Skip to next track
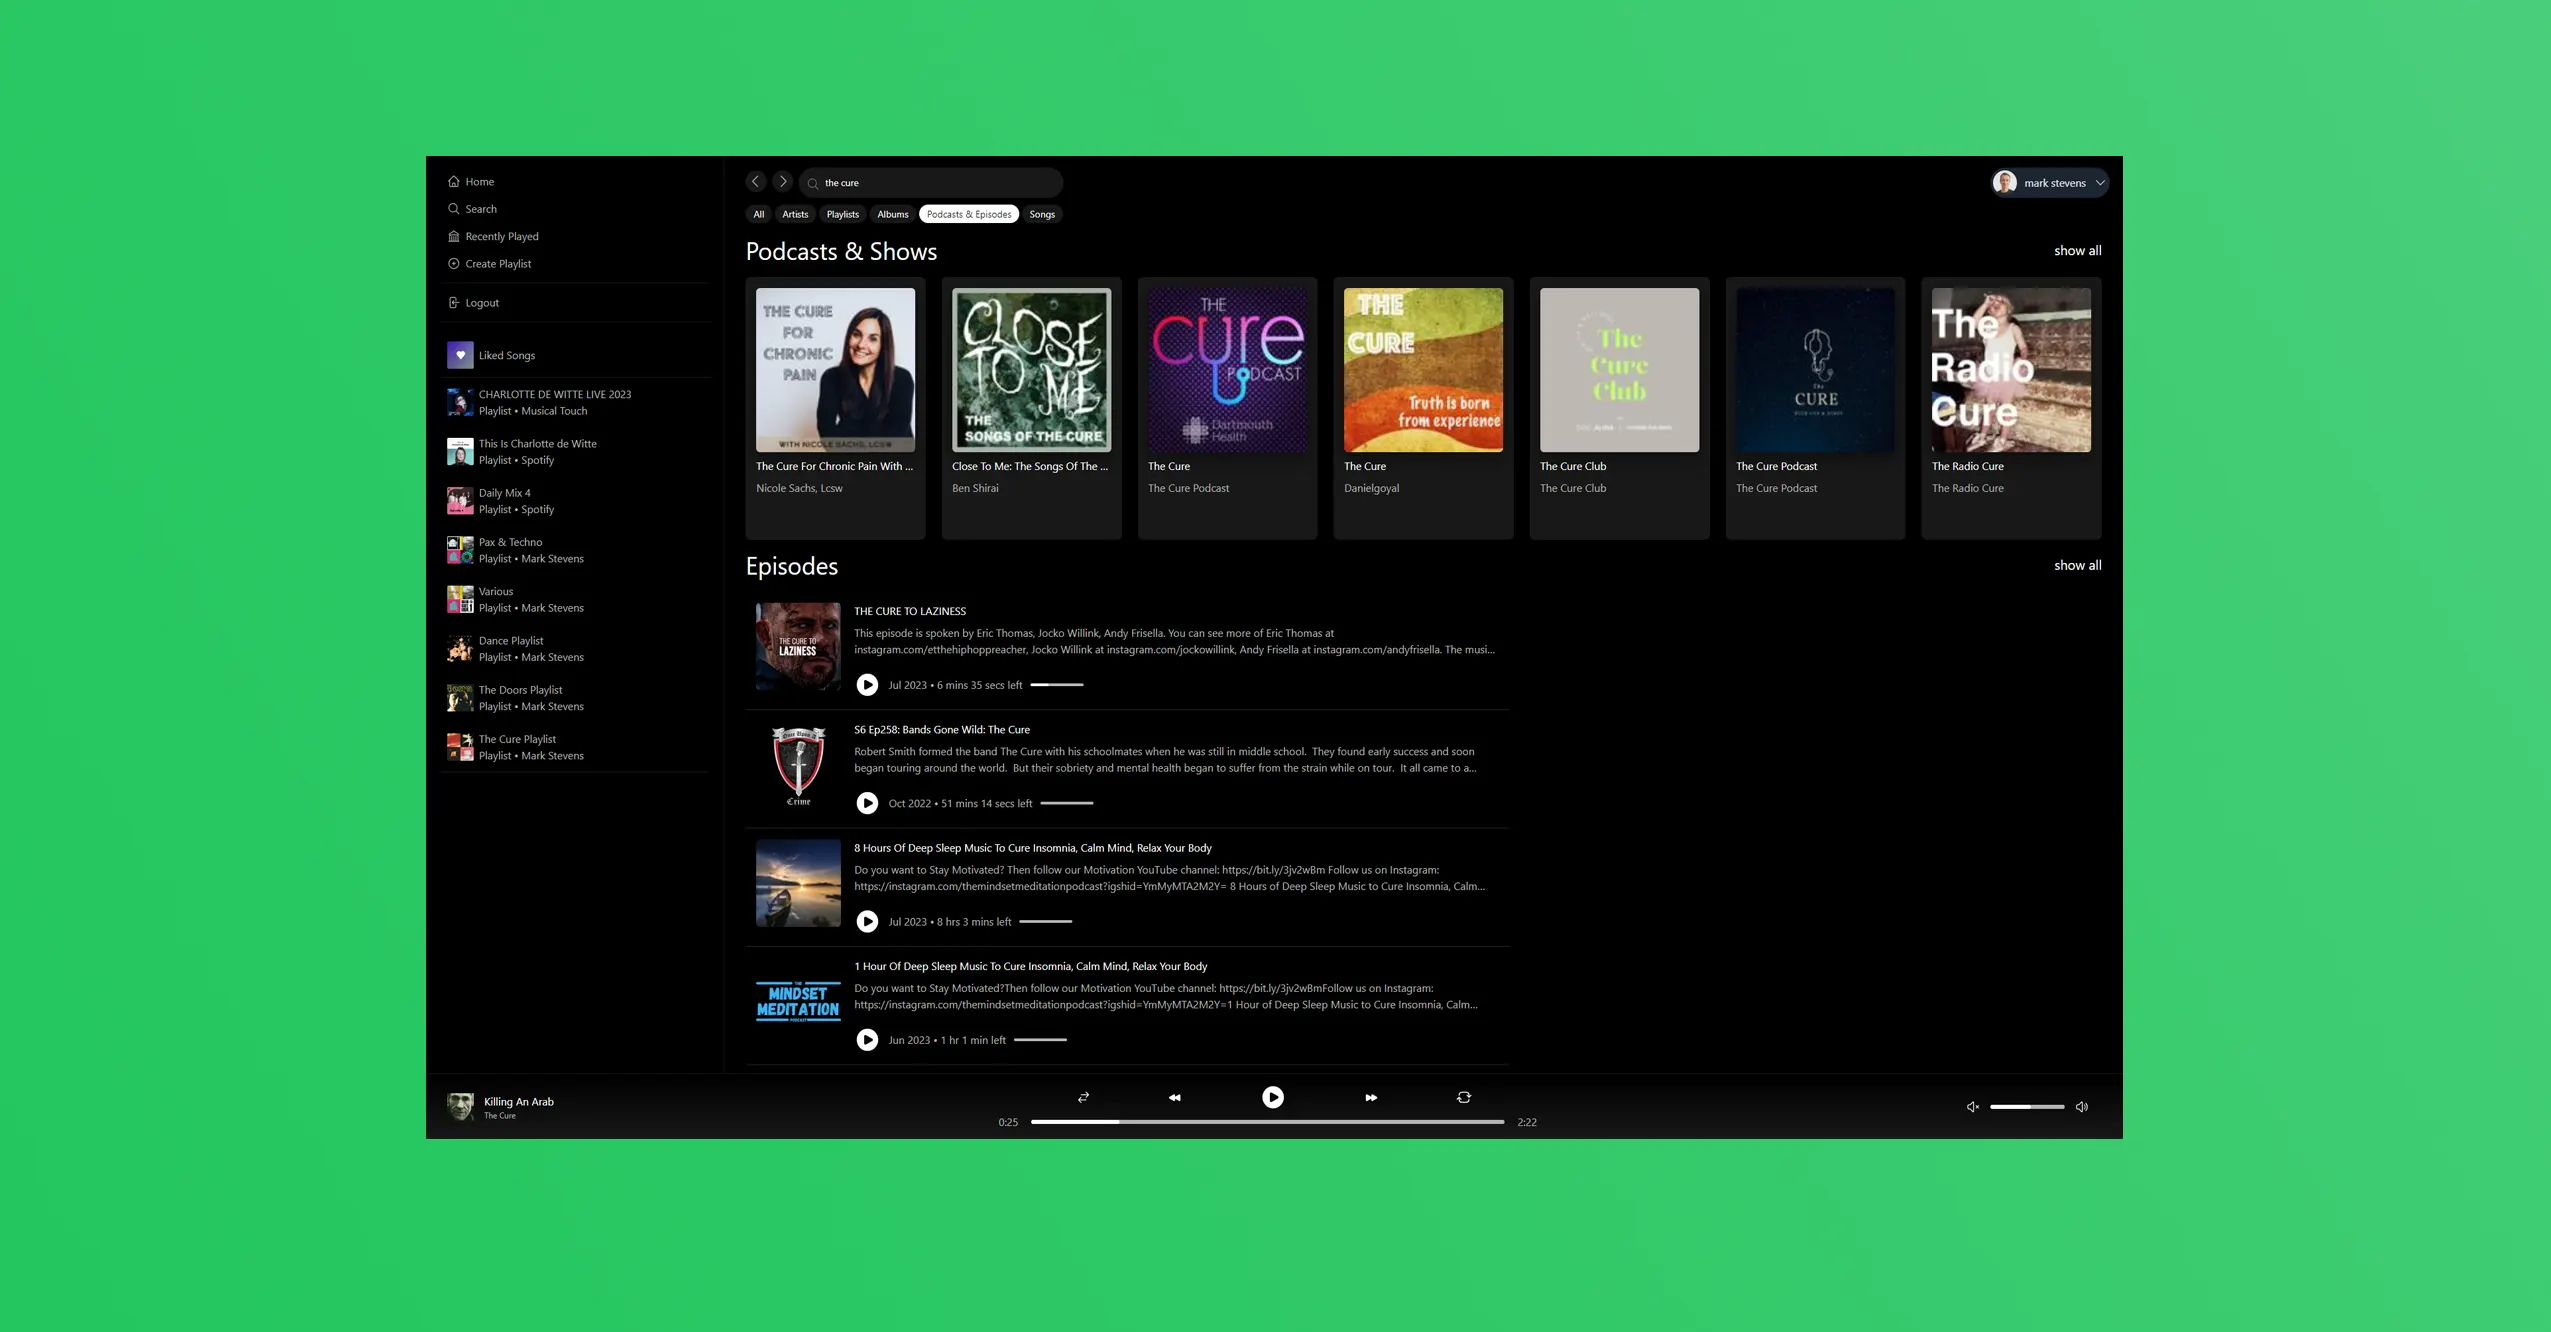Screen dimensions: 2551x1332 [1370, 1097]
